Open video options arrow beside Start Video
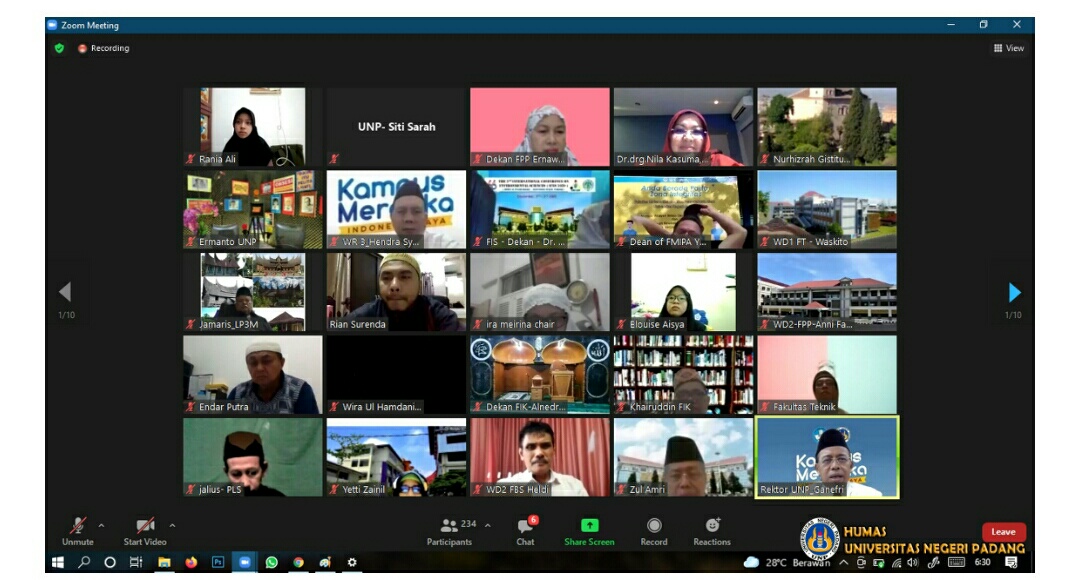 click(172, 525)
